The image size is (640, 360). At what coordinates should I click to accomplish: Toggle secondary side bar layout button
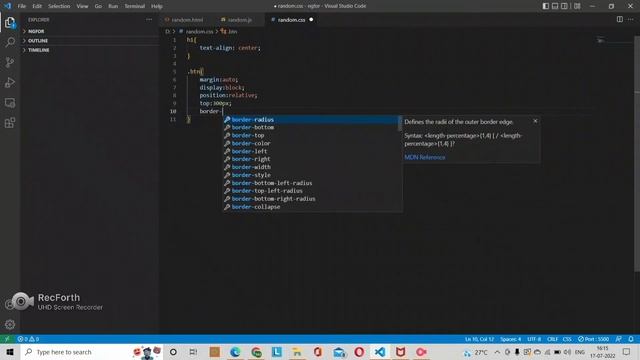pos(564,6)
